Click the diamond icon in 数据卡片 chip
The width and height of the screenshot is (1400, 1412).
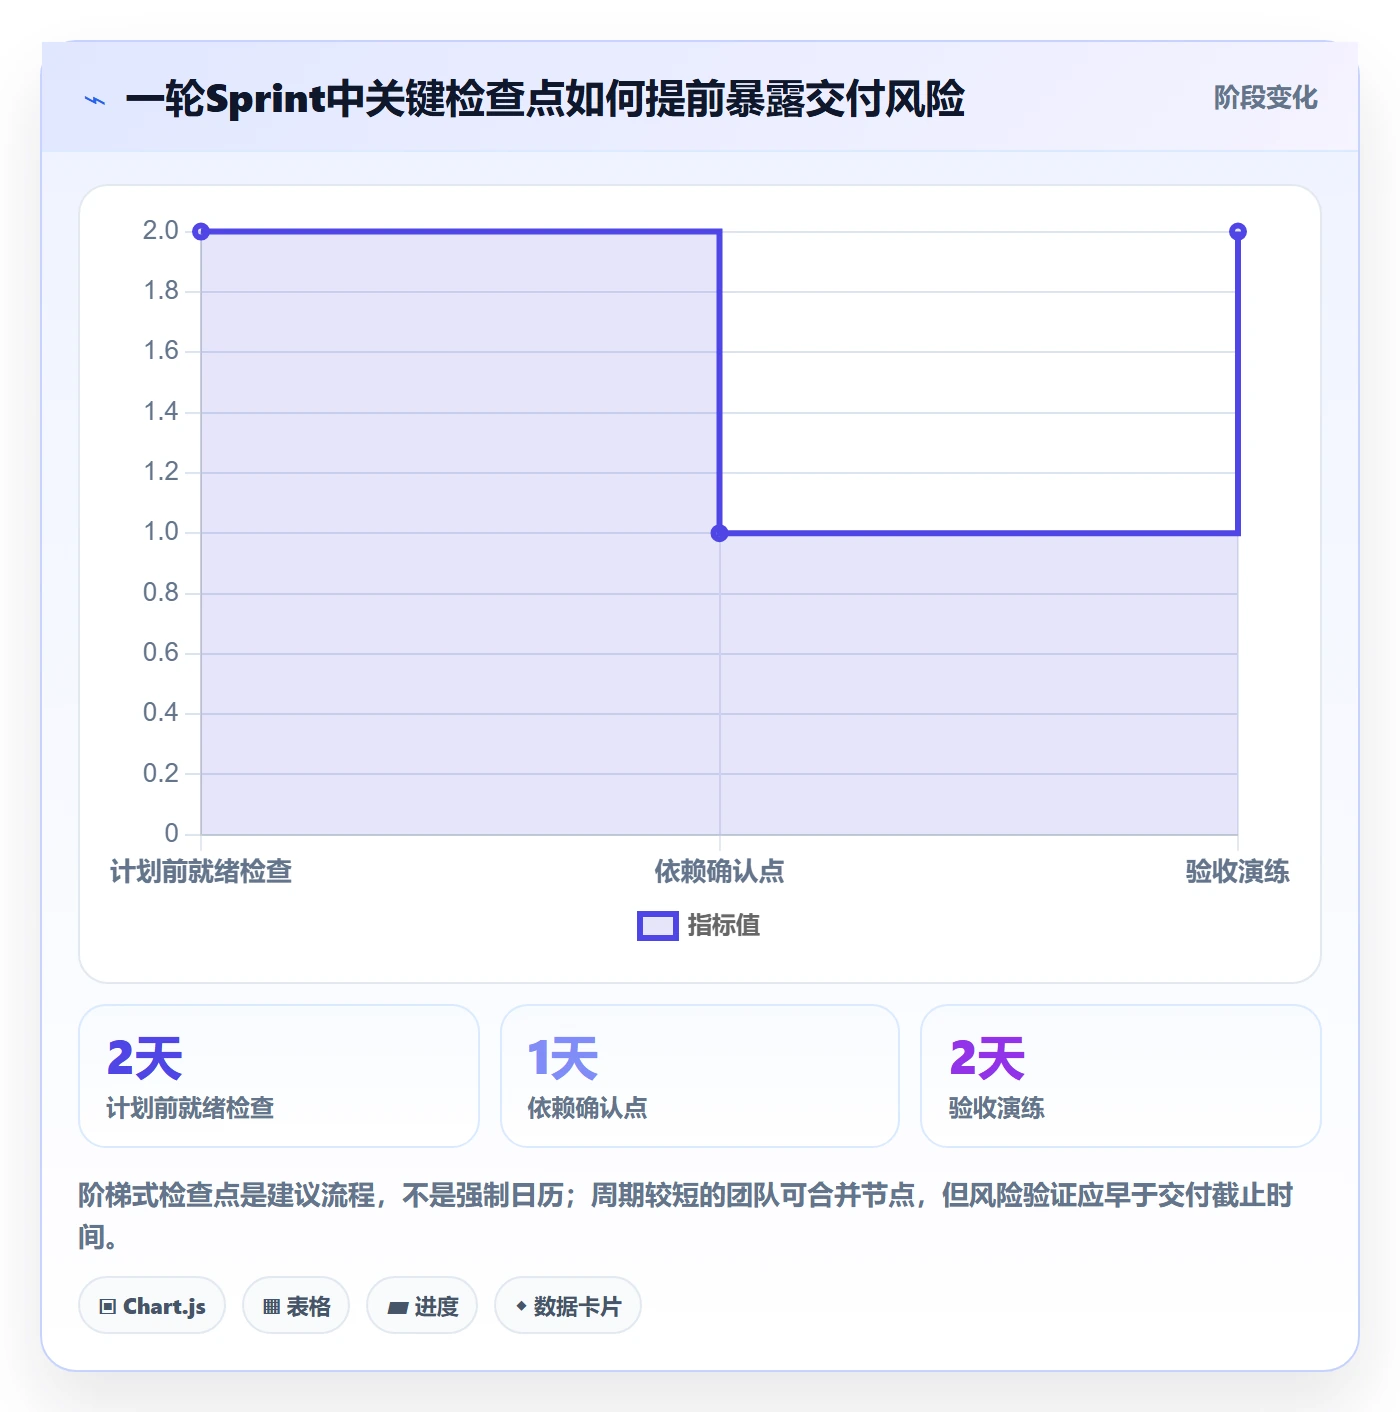pyautogui.click(x=521, y=1306)
